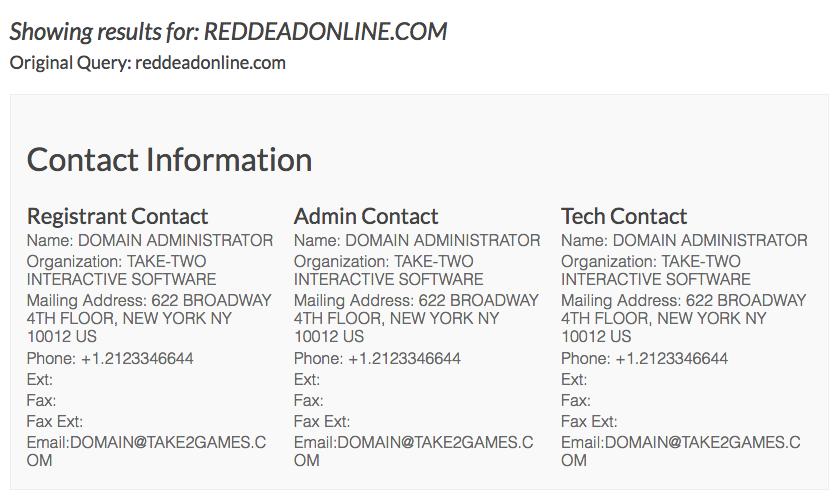Screen dimensions: 836x500
Task: Click the Admin Contact email address
Action: click(413, 451)
